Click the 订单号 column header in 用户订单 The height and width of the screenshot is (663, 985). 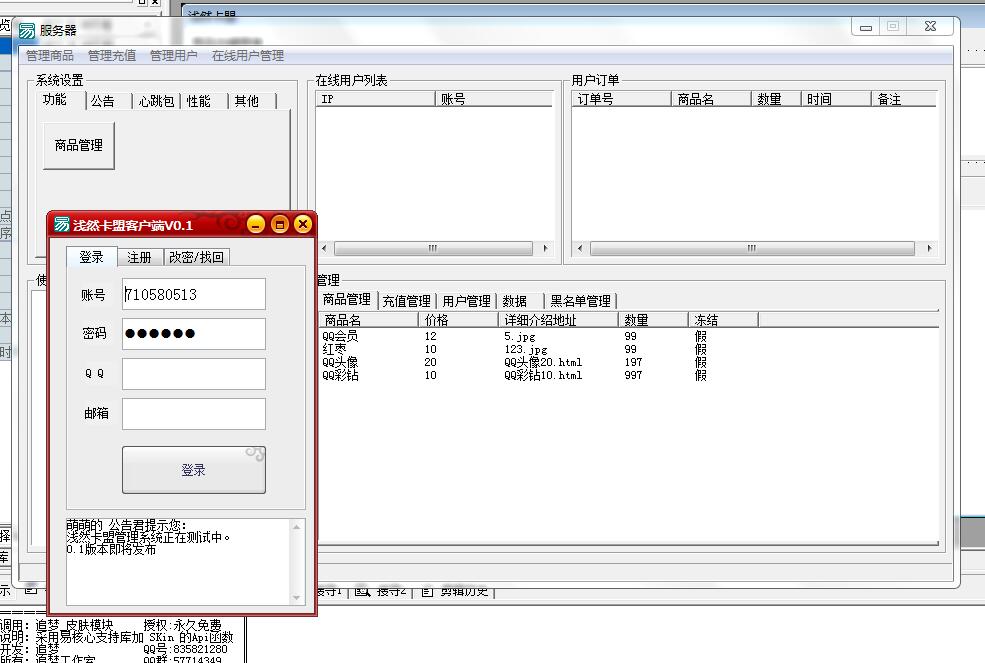point(621,99)
